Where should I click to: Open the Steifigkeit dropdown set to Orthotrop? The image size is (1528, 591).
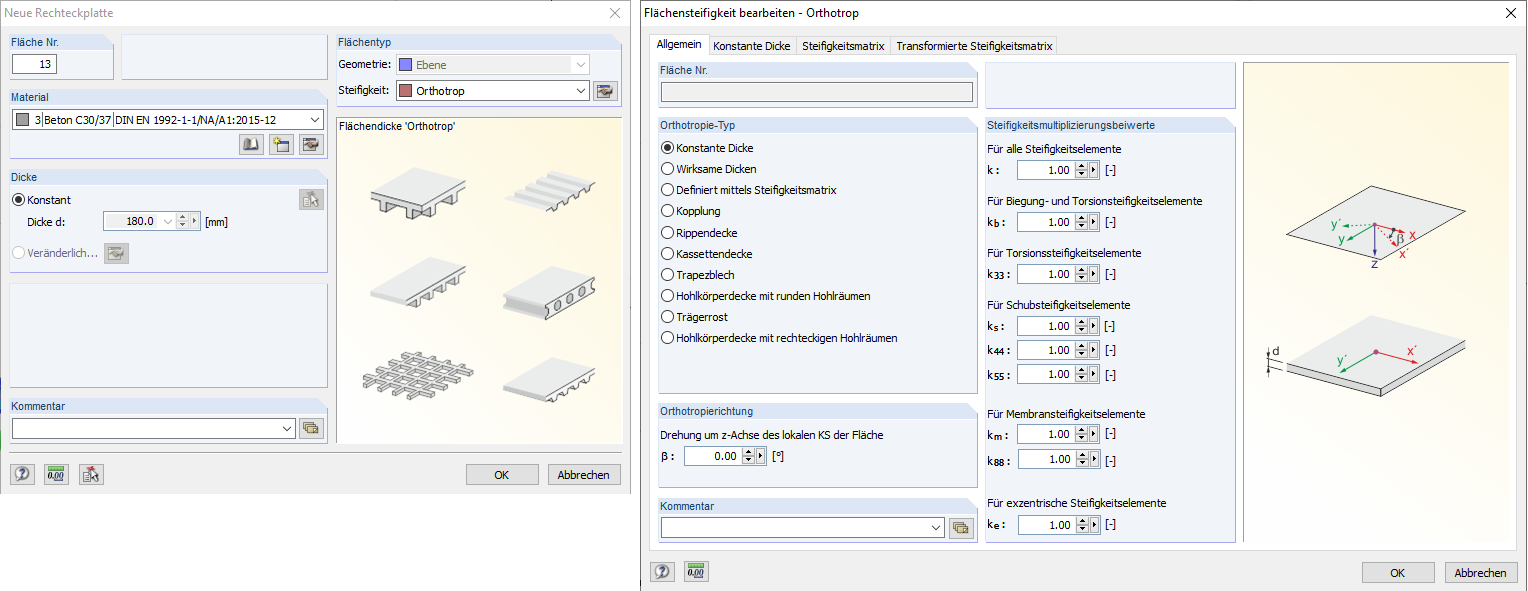pyautogui.click(x=578, y=90)
